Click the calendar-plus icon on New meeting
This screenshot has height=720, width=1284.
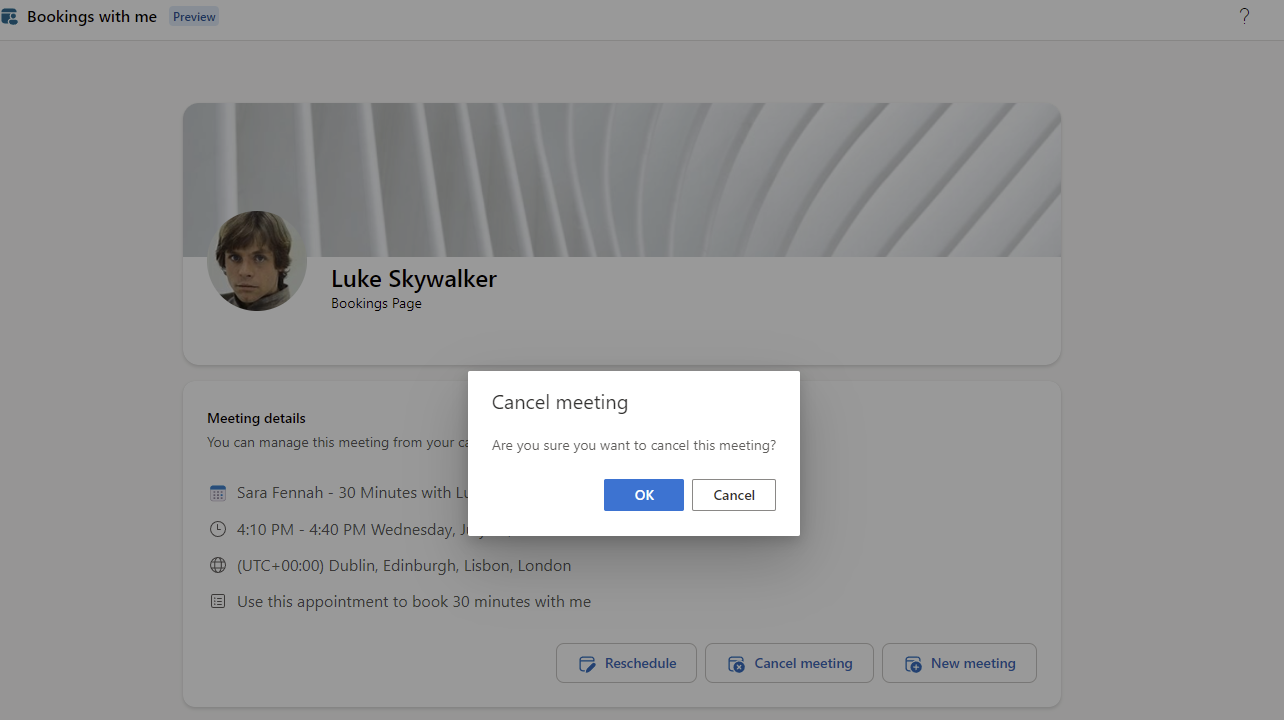click(913, 664)
